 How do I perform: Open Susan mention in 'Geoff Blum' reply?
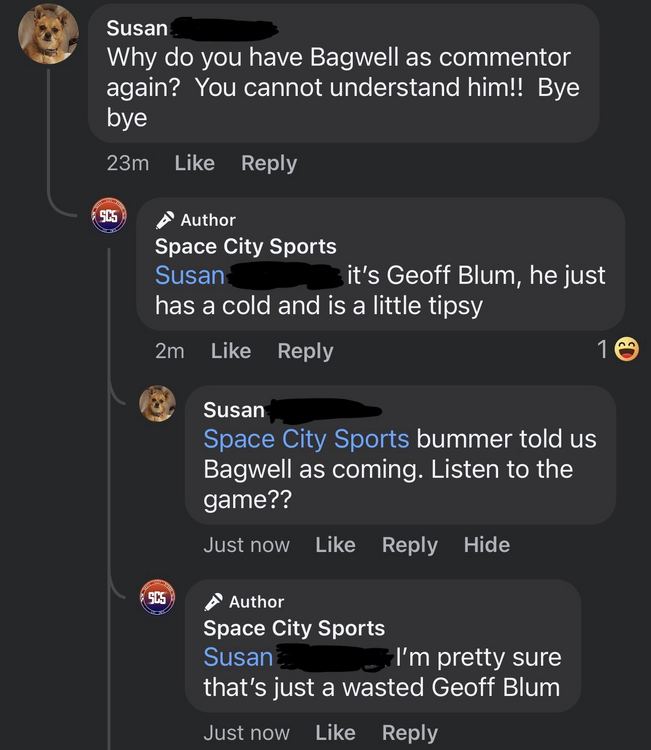(190, 275)
